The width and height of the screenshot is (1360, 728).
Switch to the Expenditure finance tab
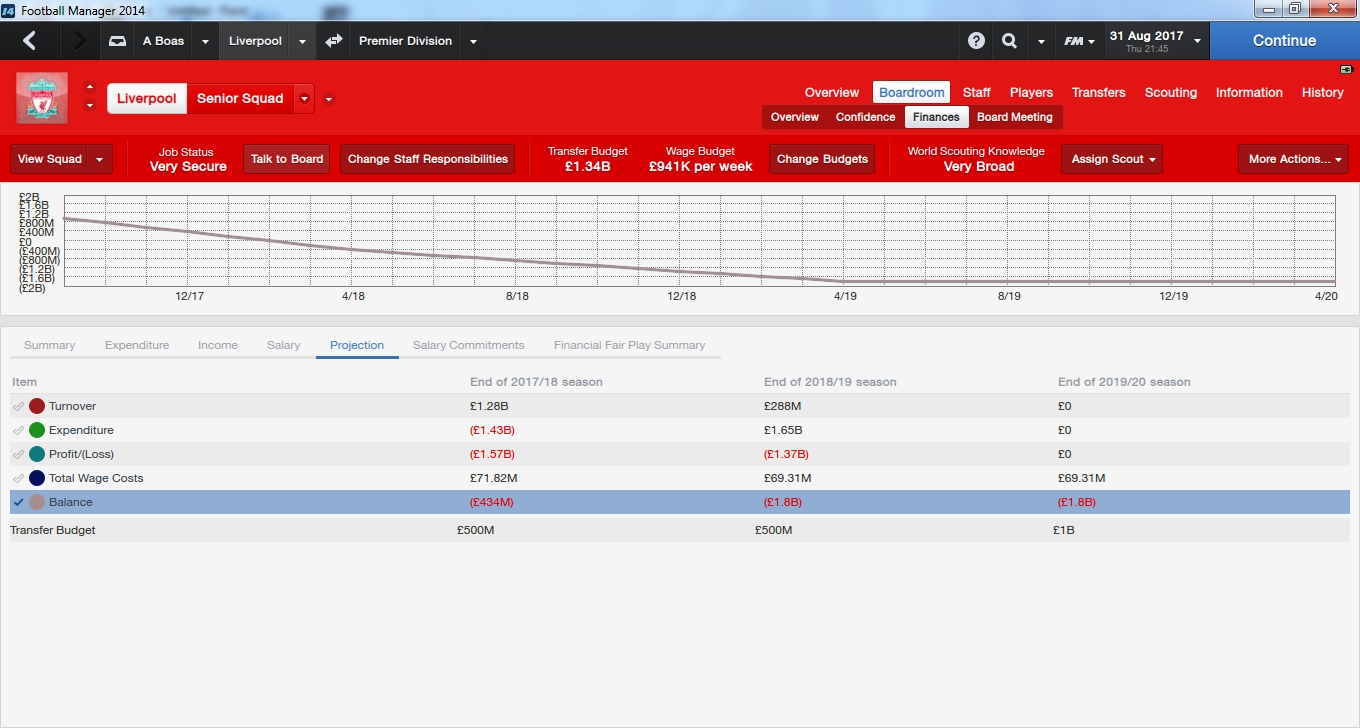pyautogui.click(x=137, y=345)
